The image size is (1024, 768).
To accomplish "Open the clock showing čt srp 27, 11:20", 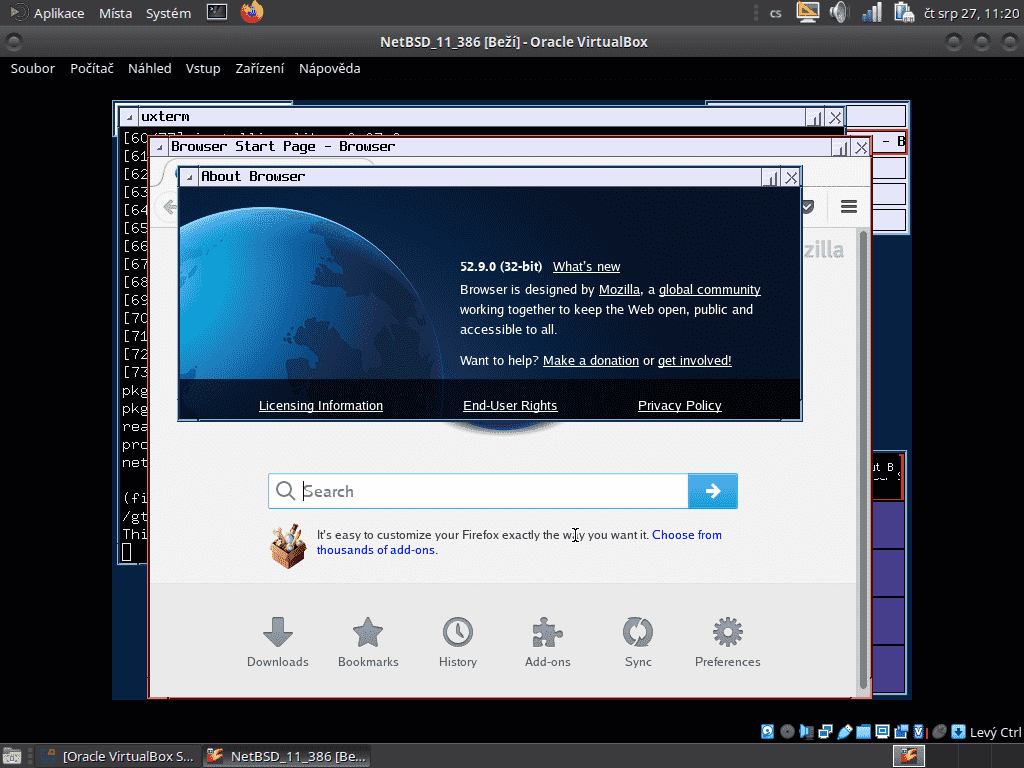I will pyautogui.click(x=971, y=13).
